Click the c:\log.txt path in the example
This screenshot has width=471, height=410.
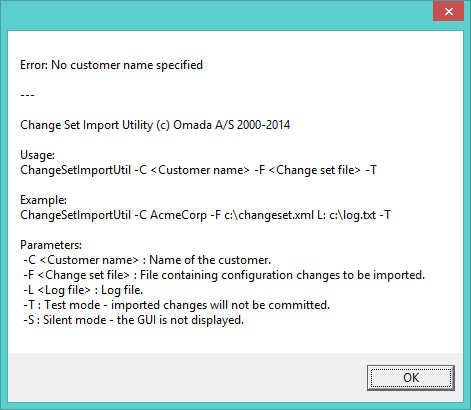353,215
